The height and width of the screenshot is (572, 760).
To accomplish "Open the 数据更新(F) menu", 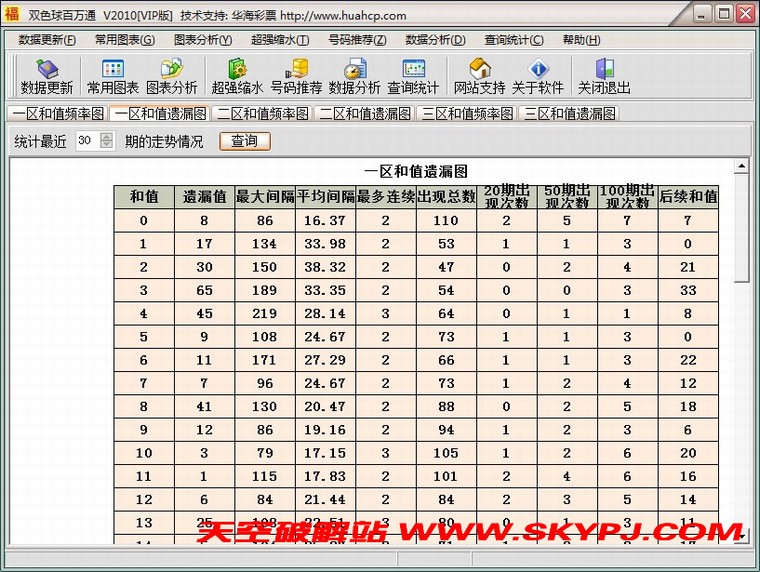I will (47, 40).
